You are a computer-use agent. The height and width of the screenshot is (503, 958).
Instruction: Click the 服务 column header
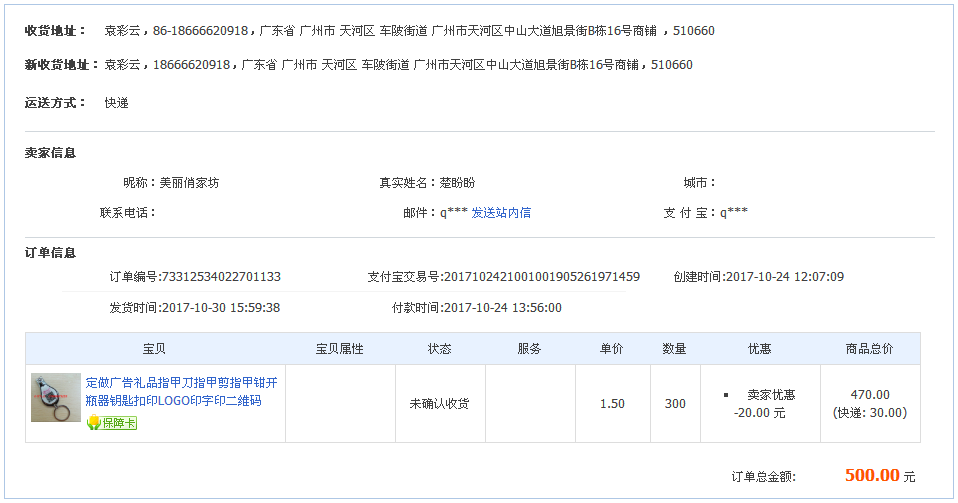click(x=530, y=349)
